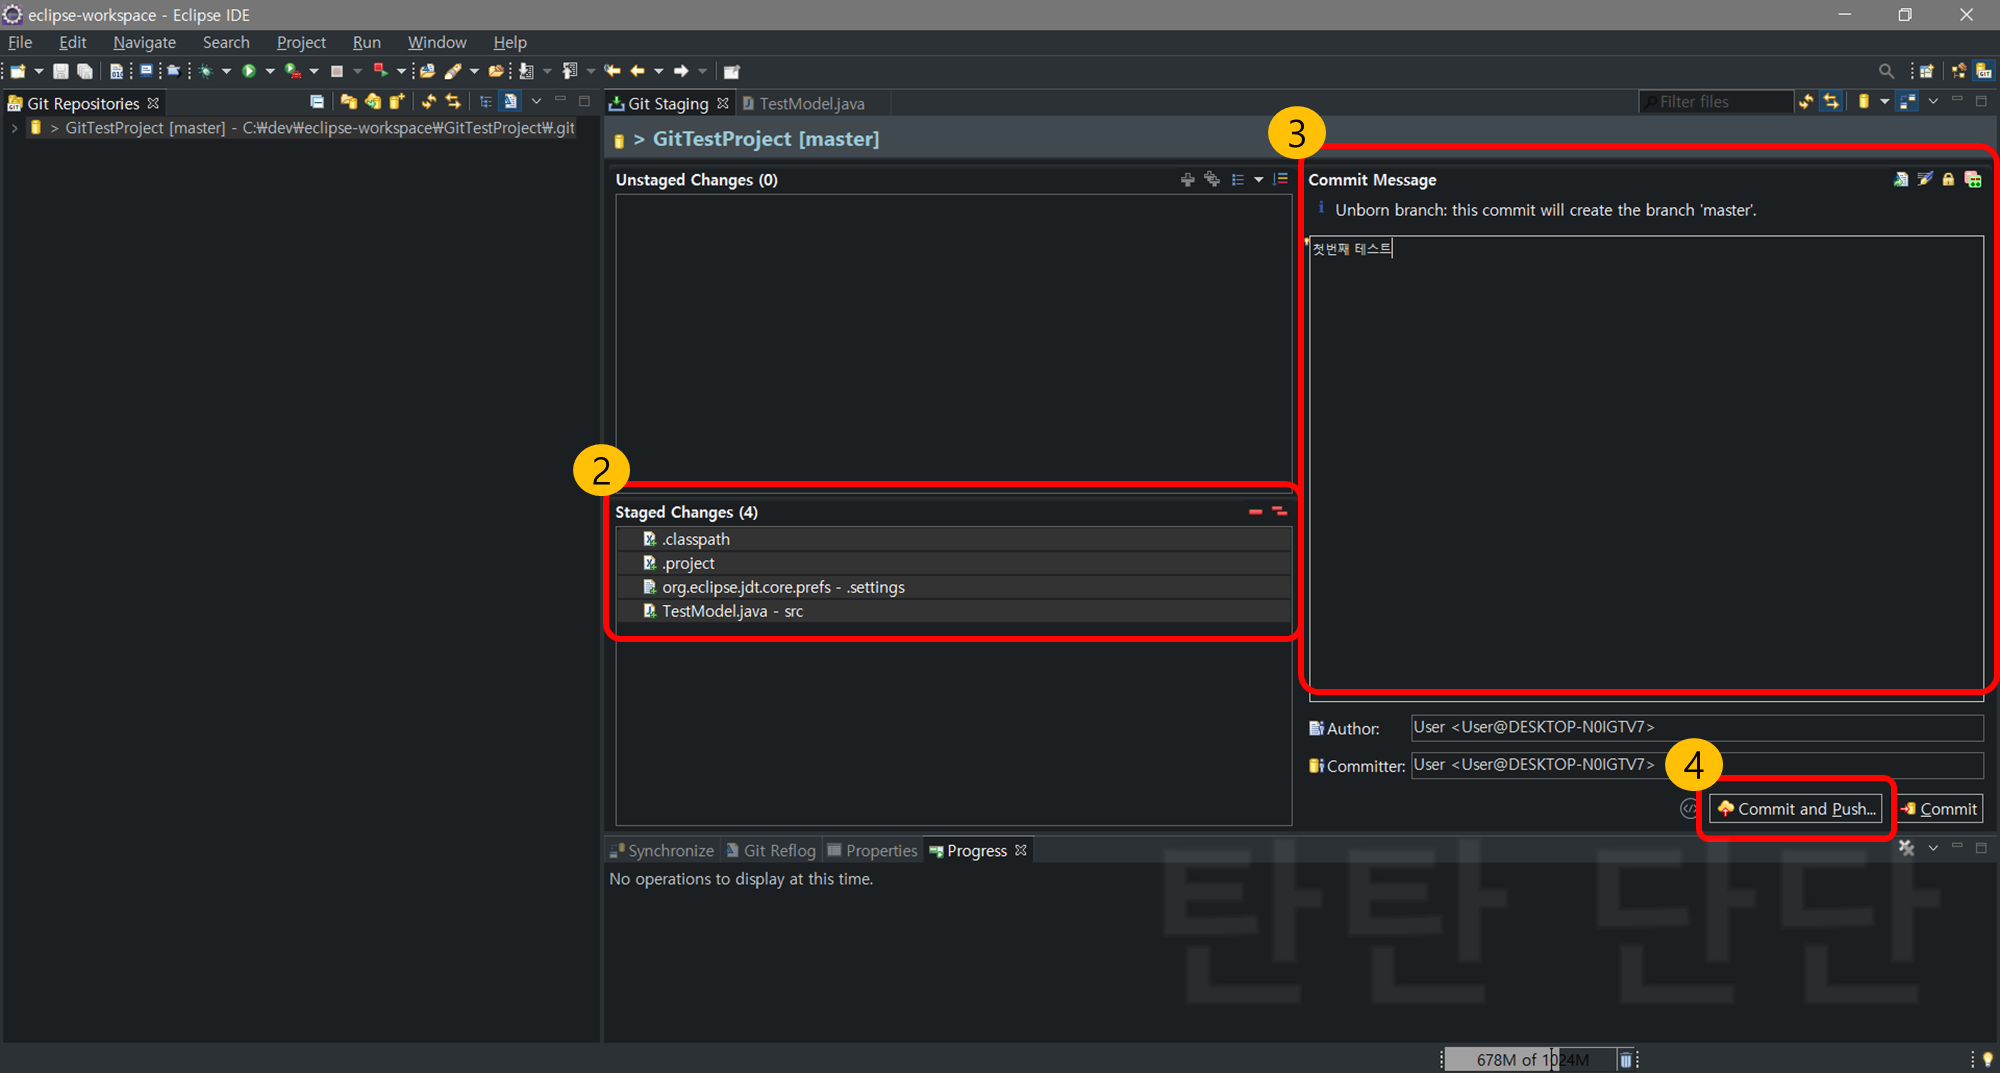
Task: Click the Author input field
Action: click(x=1697, y=727)
